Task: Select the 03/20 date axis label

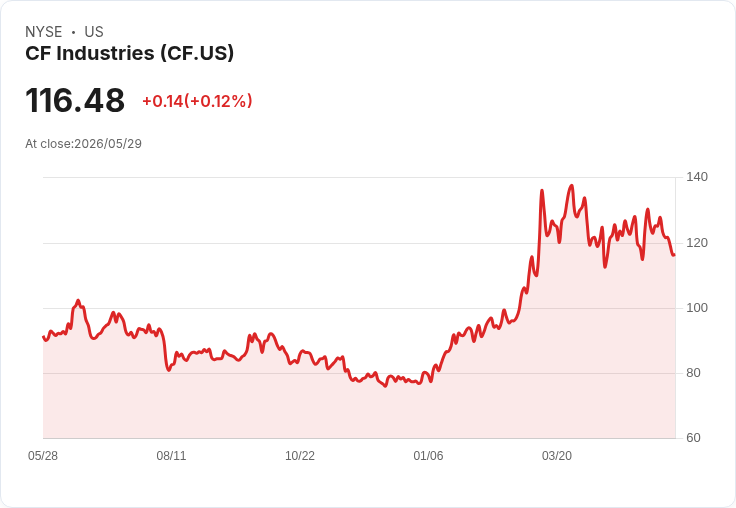Action: [x=557, y=456]
